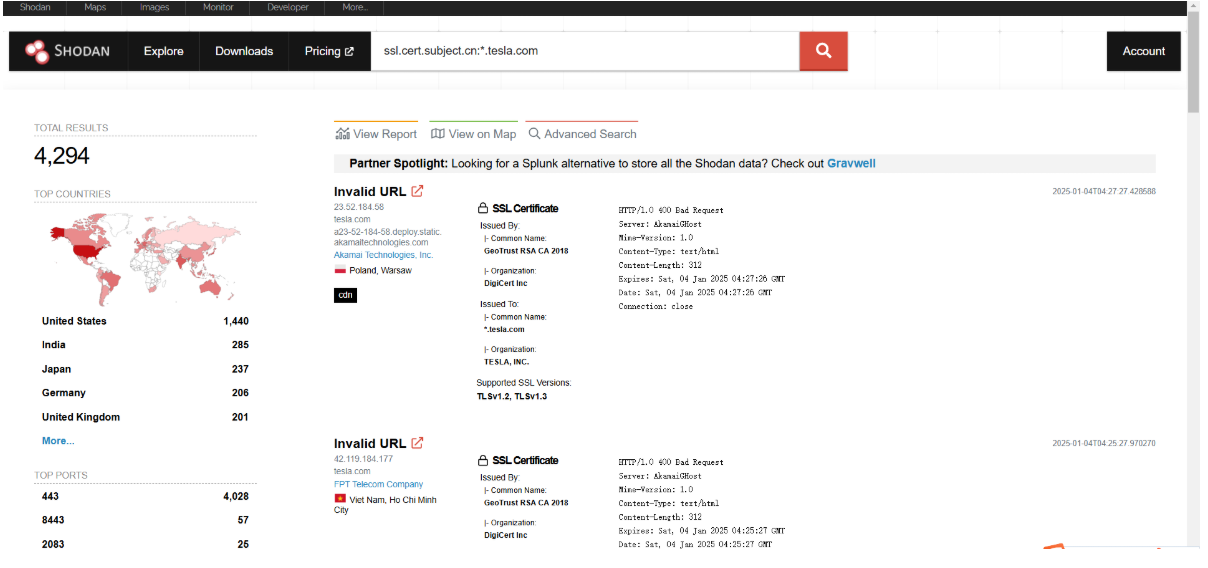Open external link icon beside second Invalid URL
Viewport: 1208px width, 568px height.
pos(417,443)
